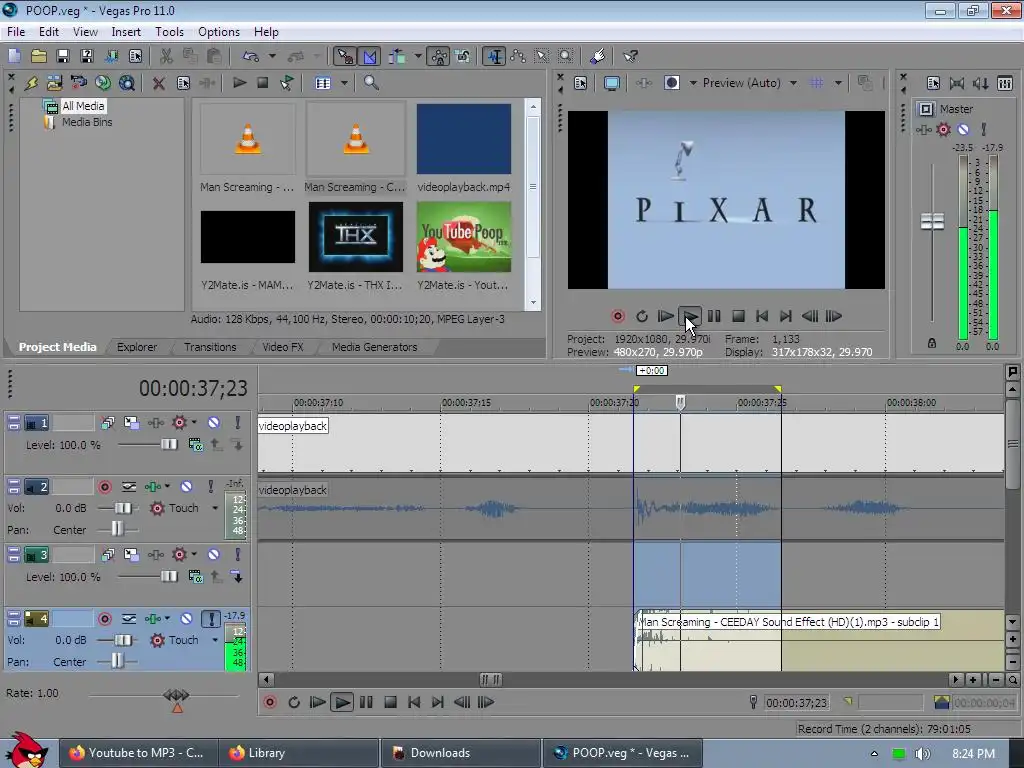Open the Preview (Auto) quality dropdown

point(793,83)
